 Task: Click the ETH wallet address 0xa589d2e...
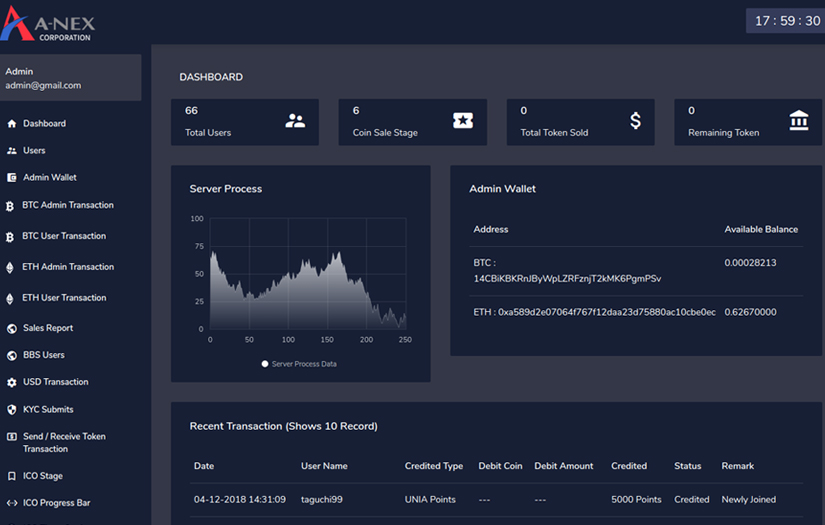(607, 312)
